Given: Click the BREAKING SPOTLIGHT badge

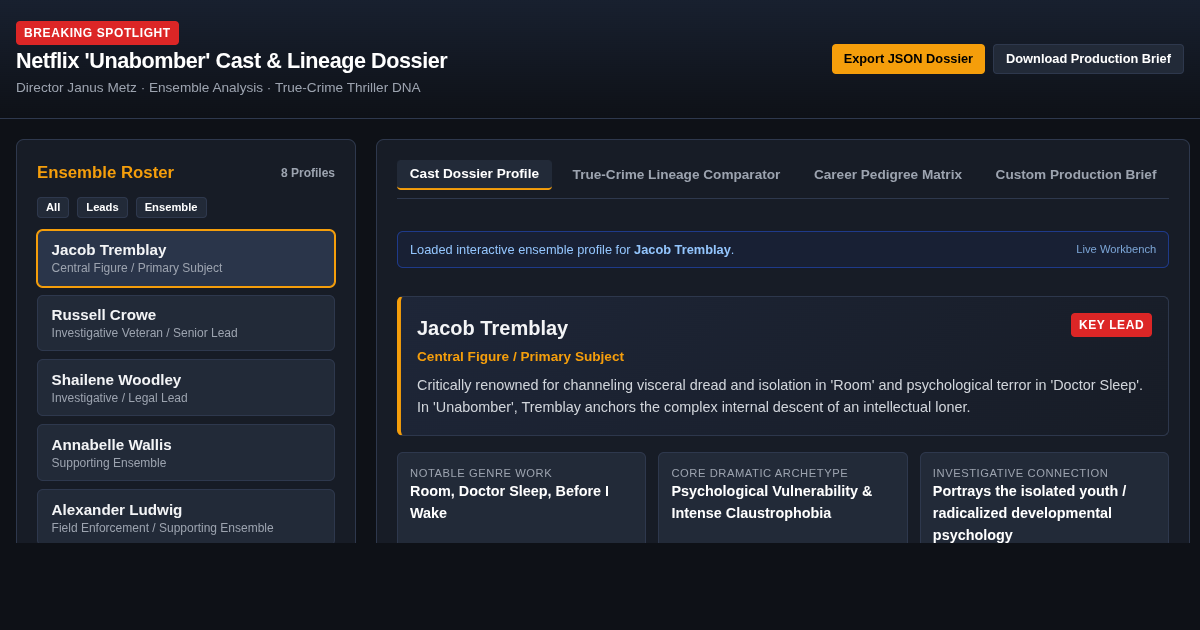Looking at the screenshot, I should pyautogui.click(x=97, y=33).
